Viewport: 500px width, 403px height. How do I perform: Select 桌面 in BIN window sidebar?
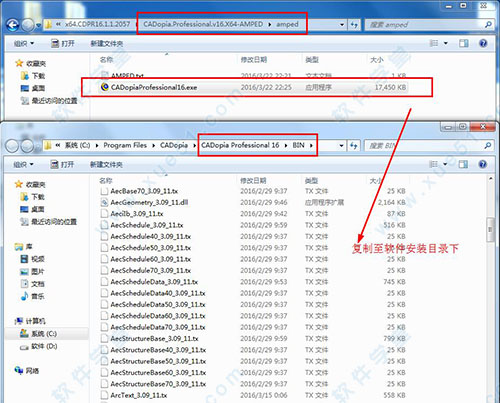(x=32, y=209)
